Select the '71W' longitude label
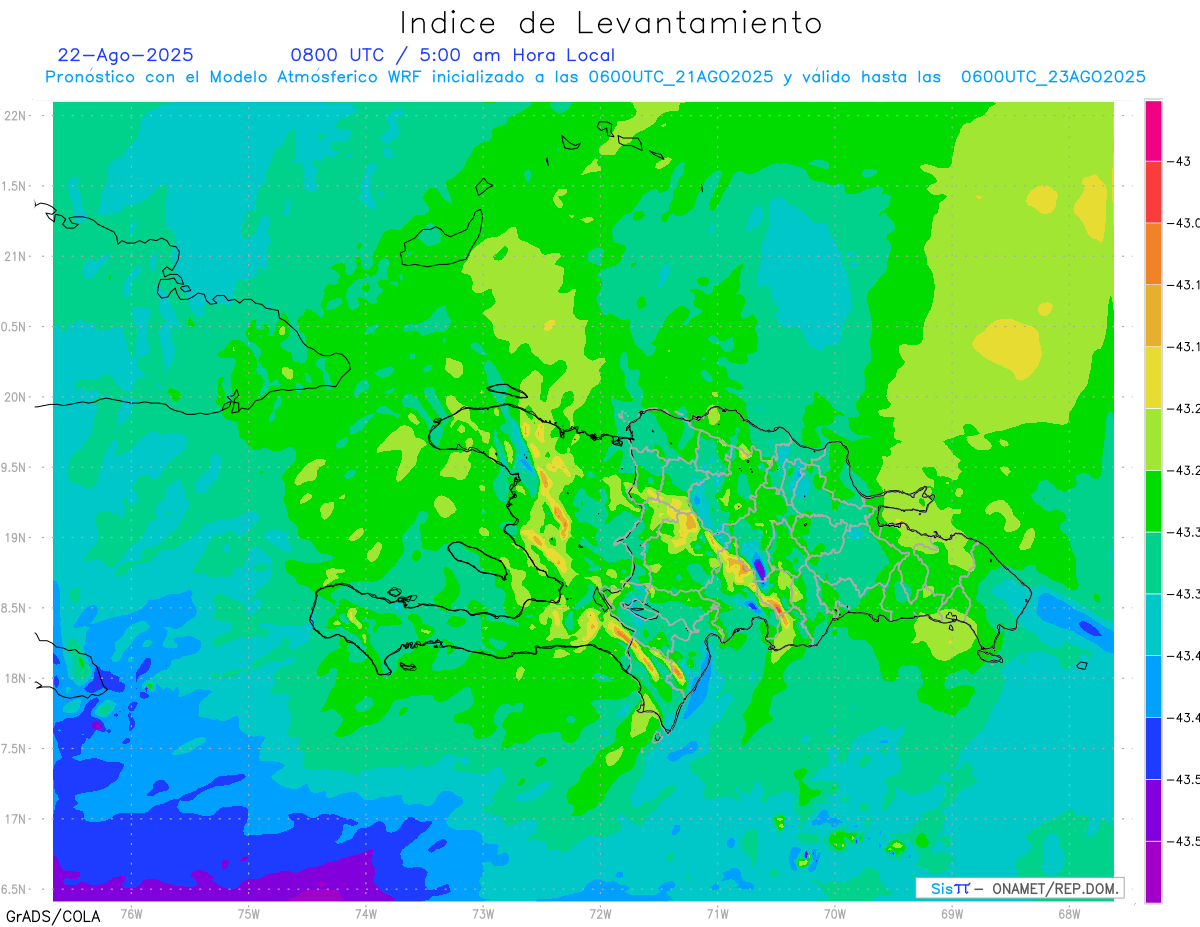The height and width of the screenshot is (927, 1200). tap(717, 913)
